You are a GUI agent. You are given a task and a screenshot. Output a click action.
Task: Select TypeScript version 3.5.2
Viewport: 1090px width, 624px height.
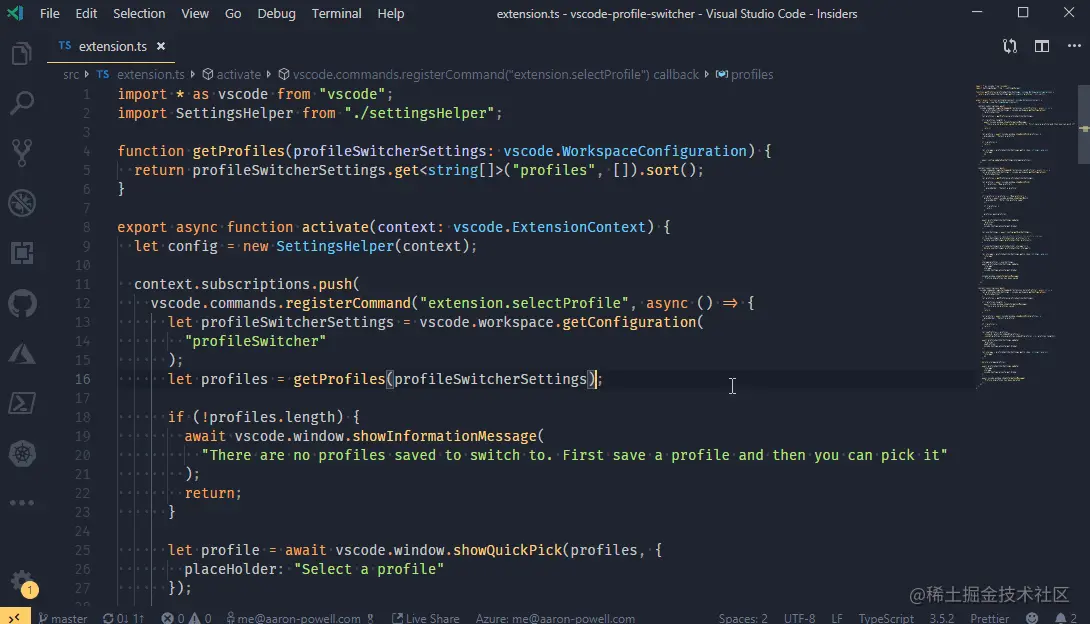942,618
